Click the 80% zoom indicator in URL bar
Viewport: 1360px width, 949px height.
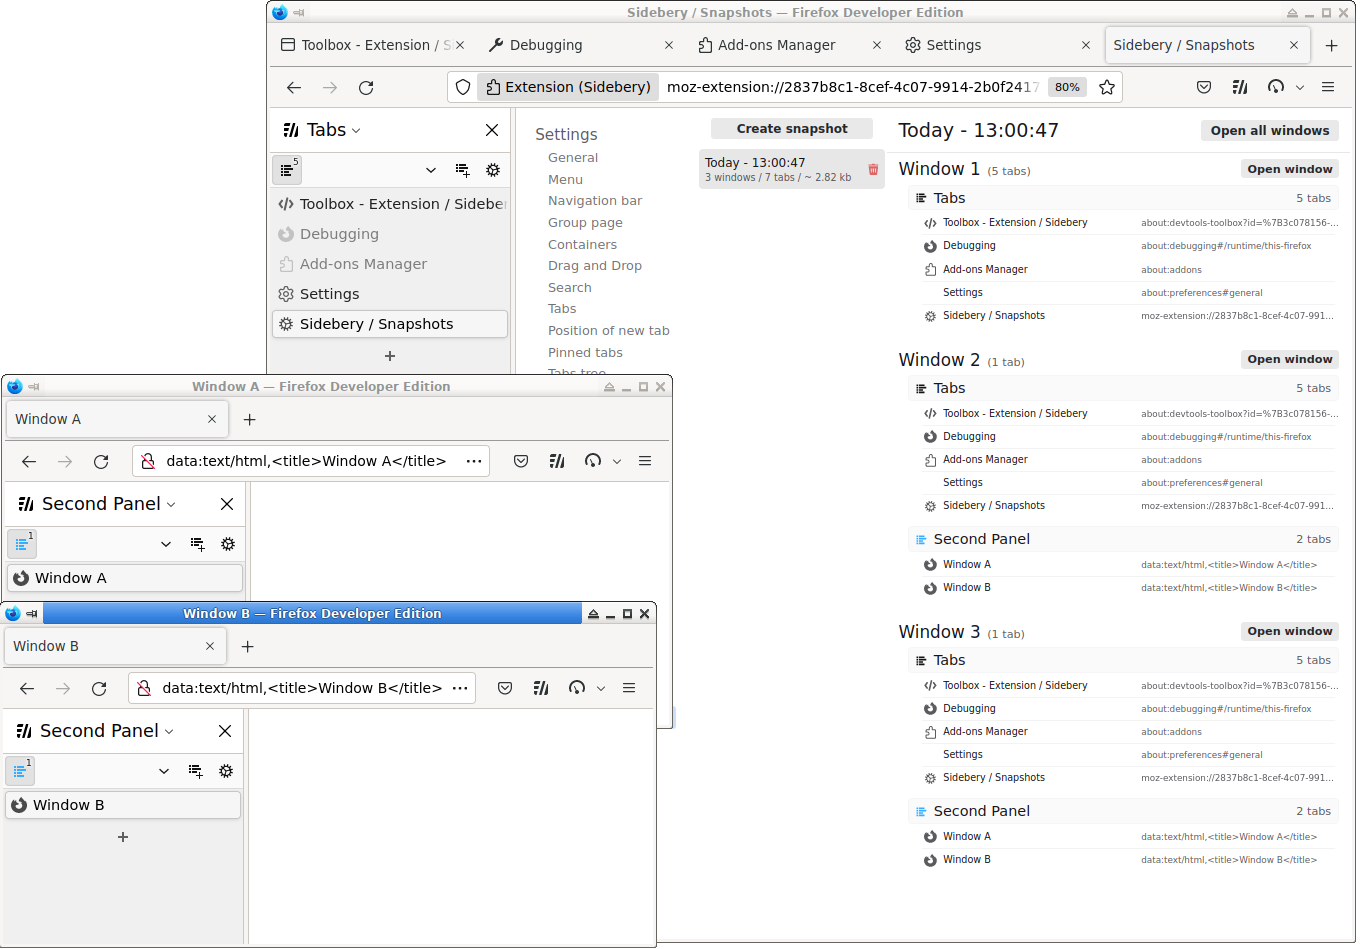pyautogui.click(x=1067, y=87)
